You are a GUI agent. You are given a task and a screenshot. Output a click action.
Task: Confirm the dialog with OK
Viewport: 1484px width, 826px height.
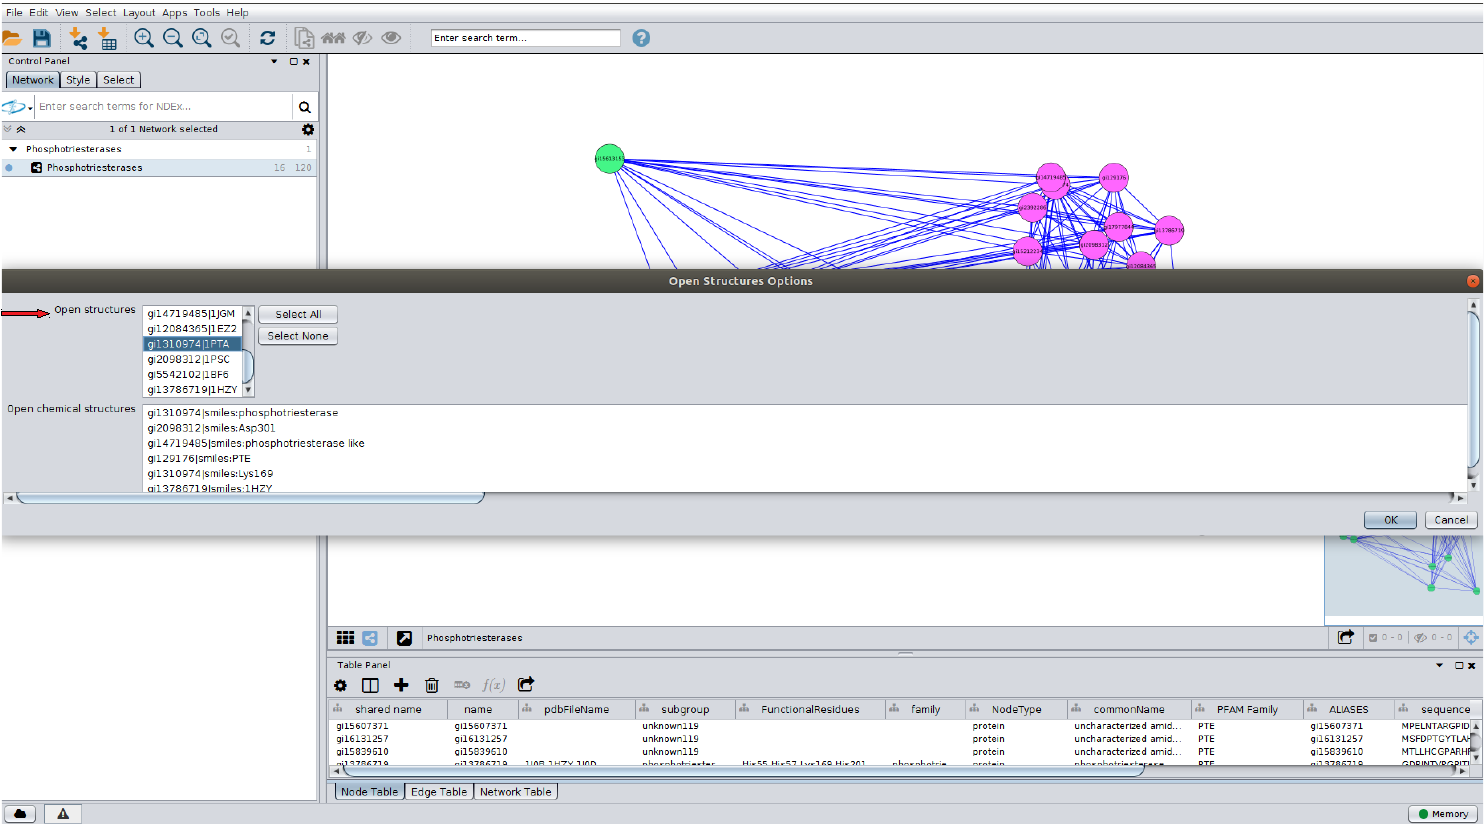click(x=1391, y=520)
